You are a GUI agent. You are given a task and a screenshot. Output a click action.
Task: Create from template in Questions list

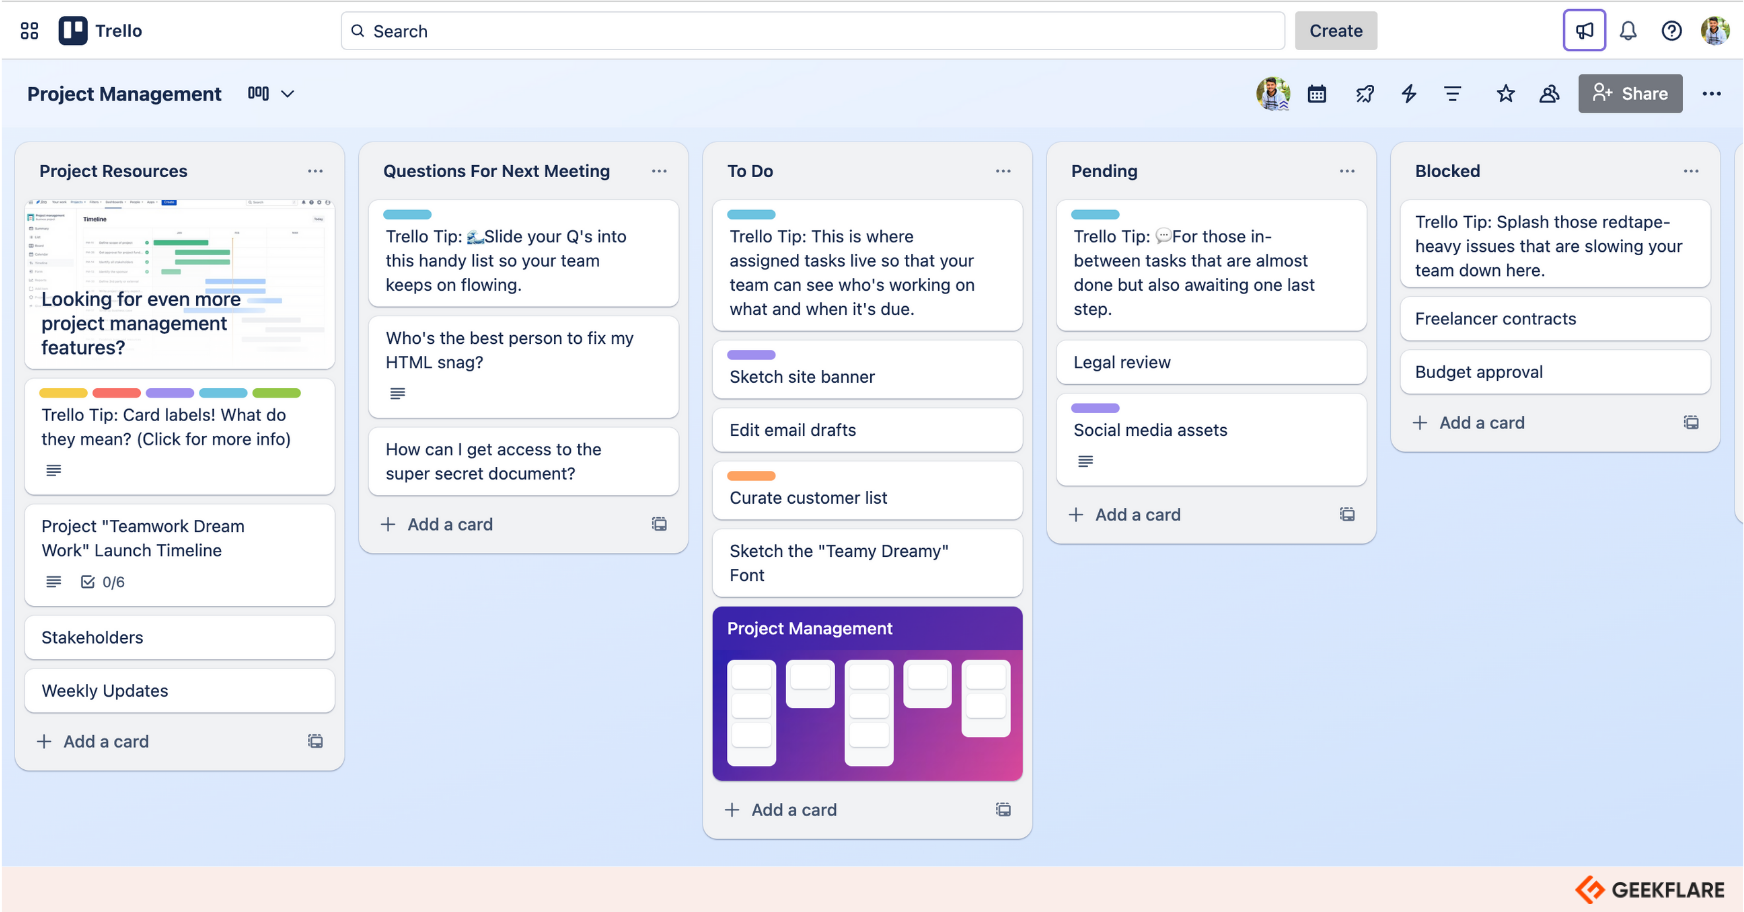click(x=659, y=524)
